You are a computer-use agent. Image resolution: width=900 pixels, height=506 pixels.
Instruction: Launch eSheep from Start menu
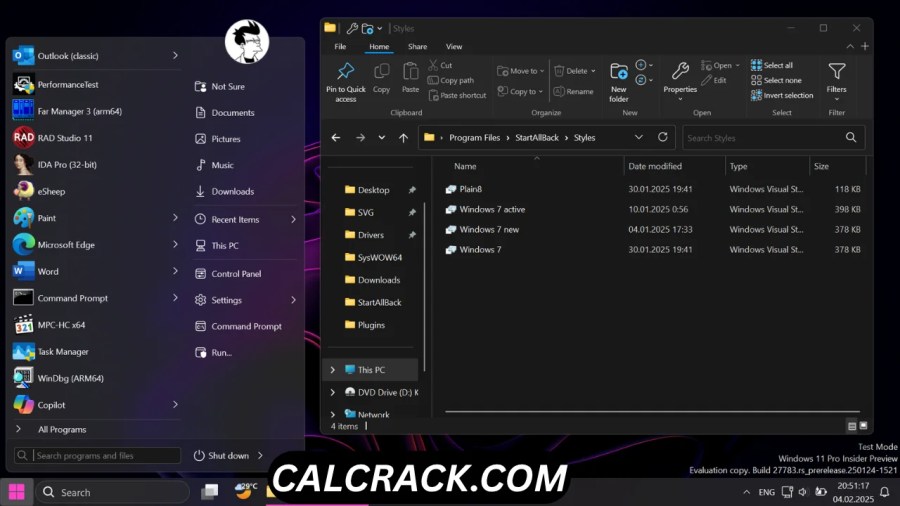96,191
